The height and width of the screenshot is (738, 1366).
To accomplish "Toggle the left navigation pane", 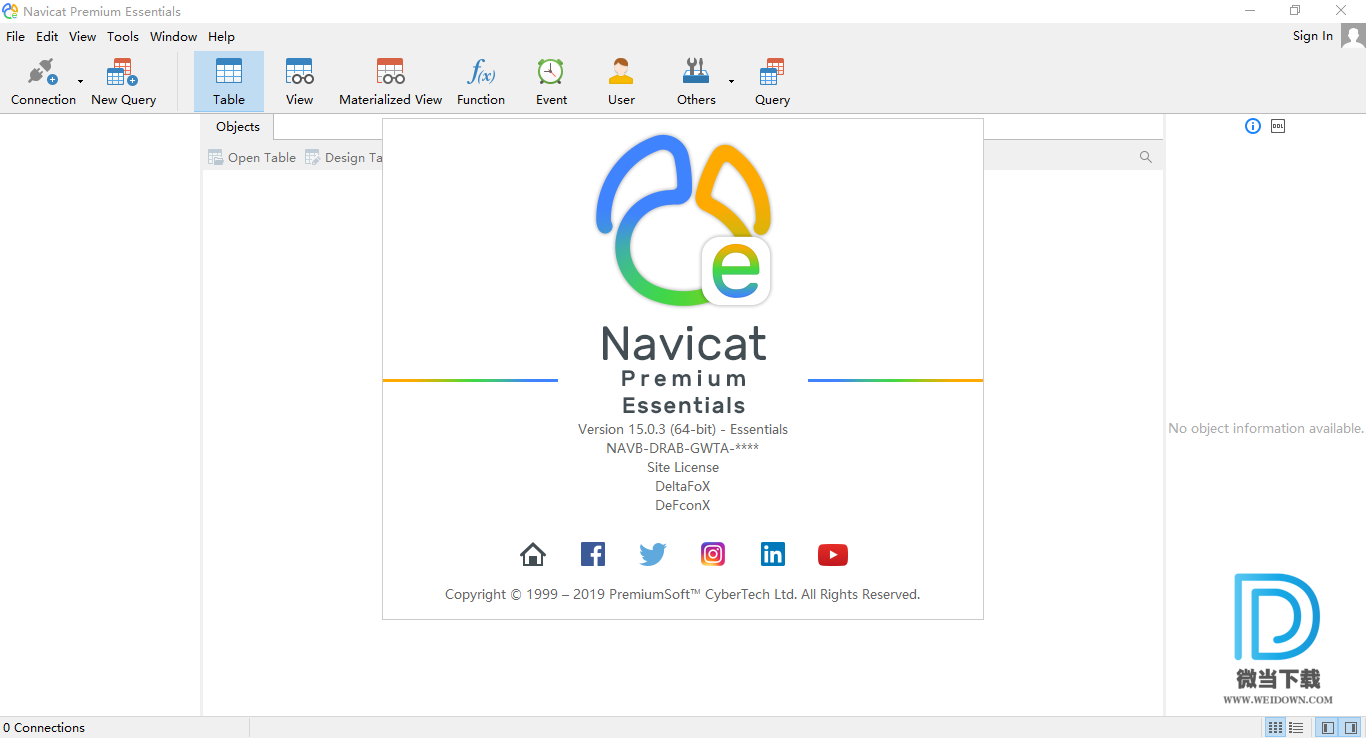I will click(1327, 728).
